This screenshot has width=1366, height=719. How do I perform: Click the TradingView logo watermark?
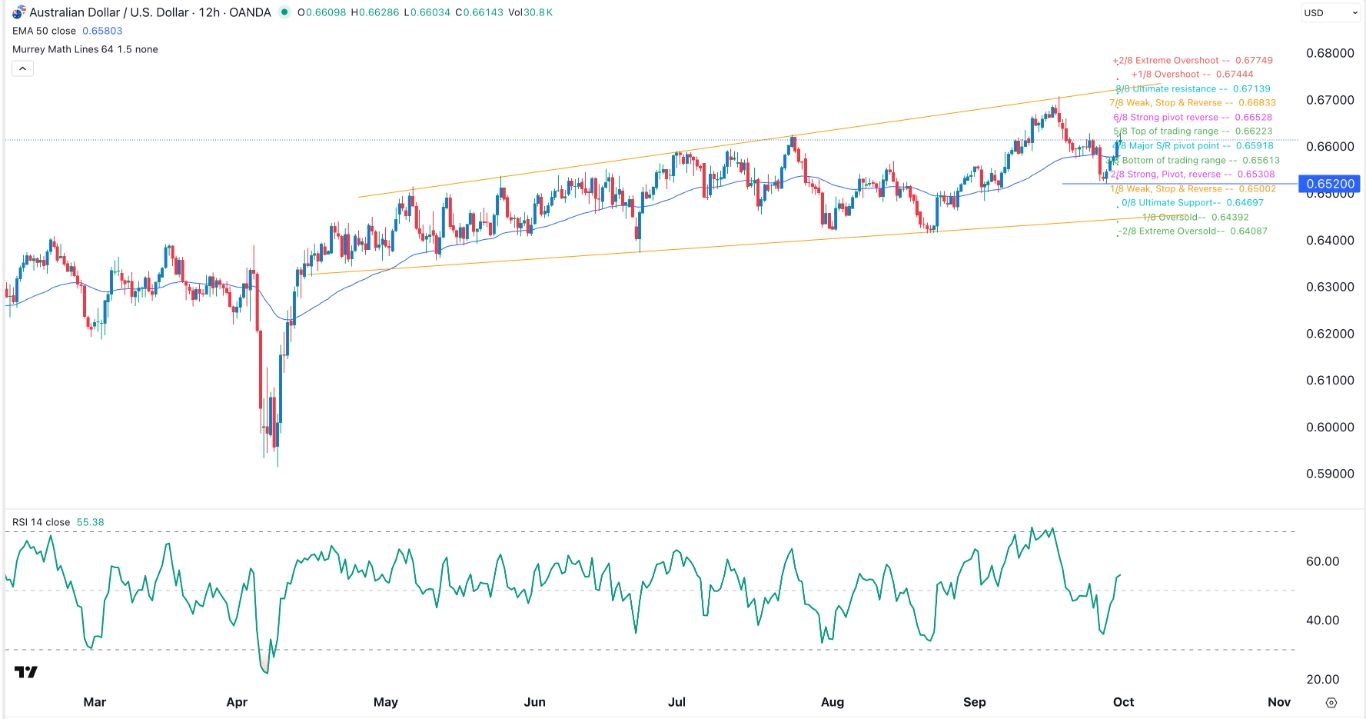(25, 672)
